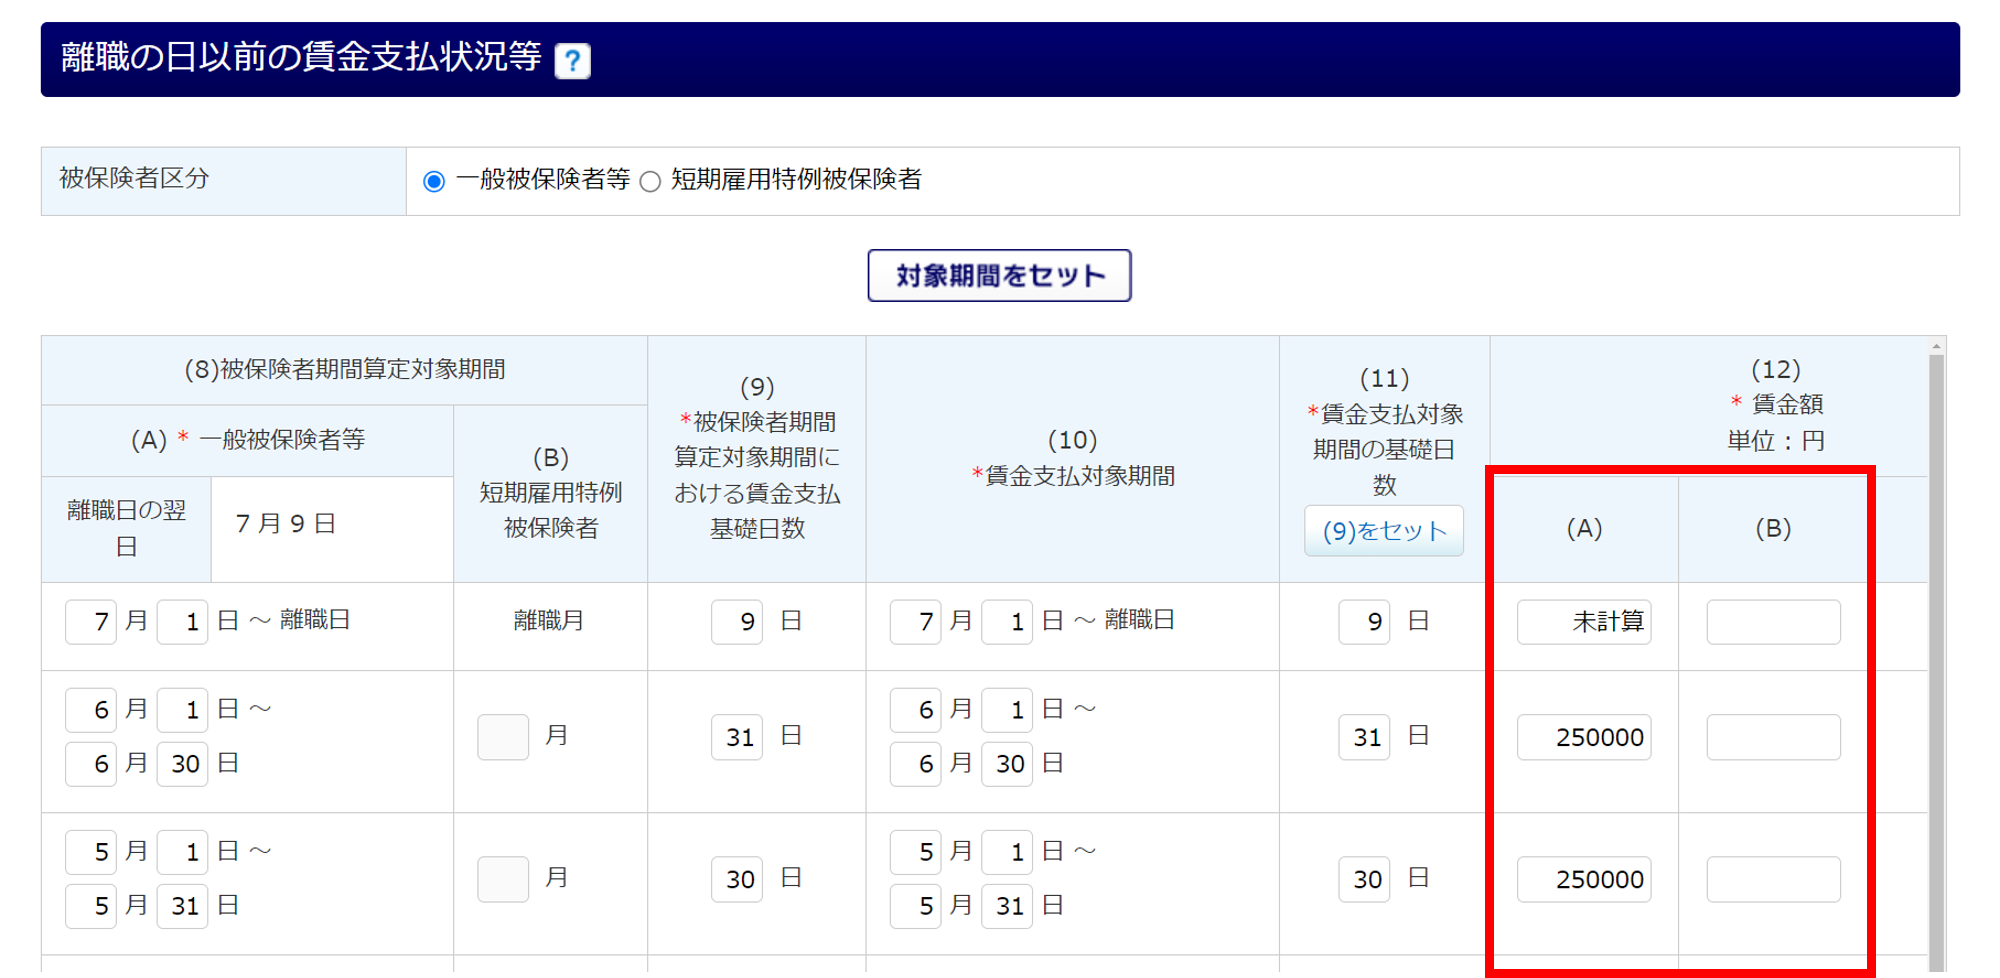Click empty wage (B) field in July row
The width and height of the screenshot is (2000, 978).
click(x=1773, y=622)
